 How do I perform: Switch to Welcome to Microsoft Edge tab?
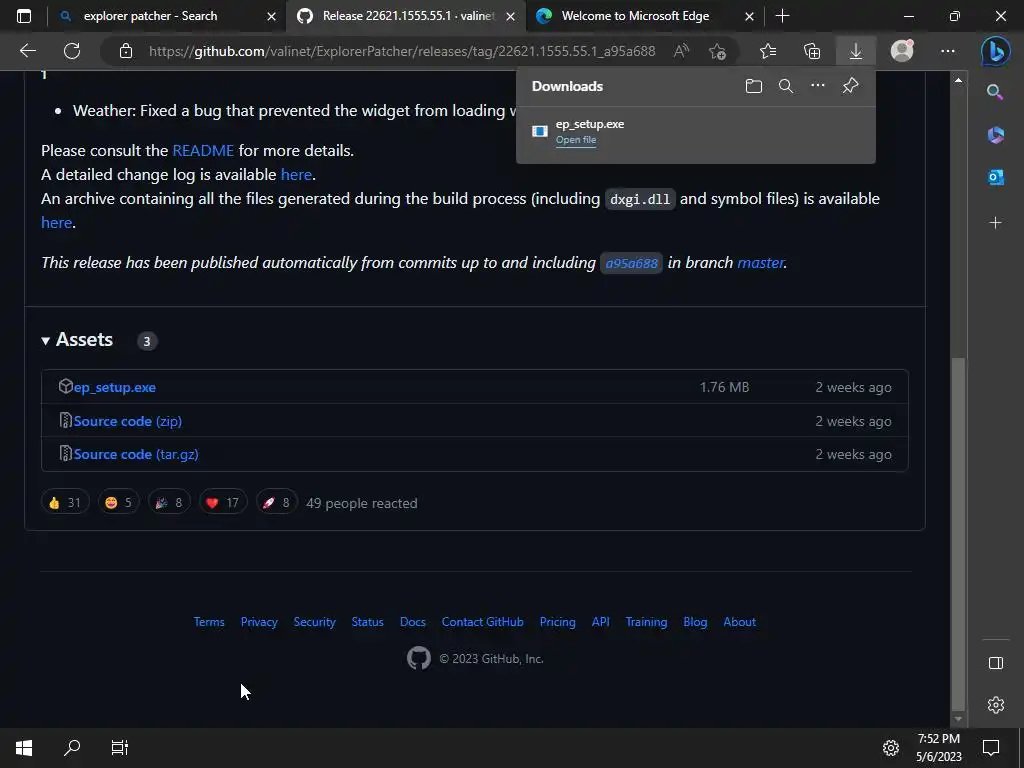[x=635, y=16]
